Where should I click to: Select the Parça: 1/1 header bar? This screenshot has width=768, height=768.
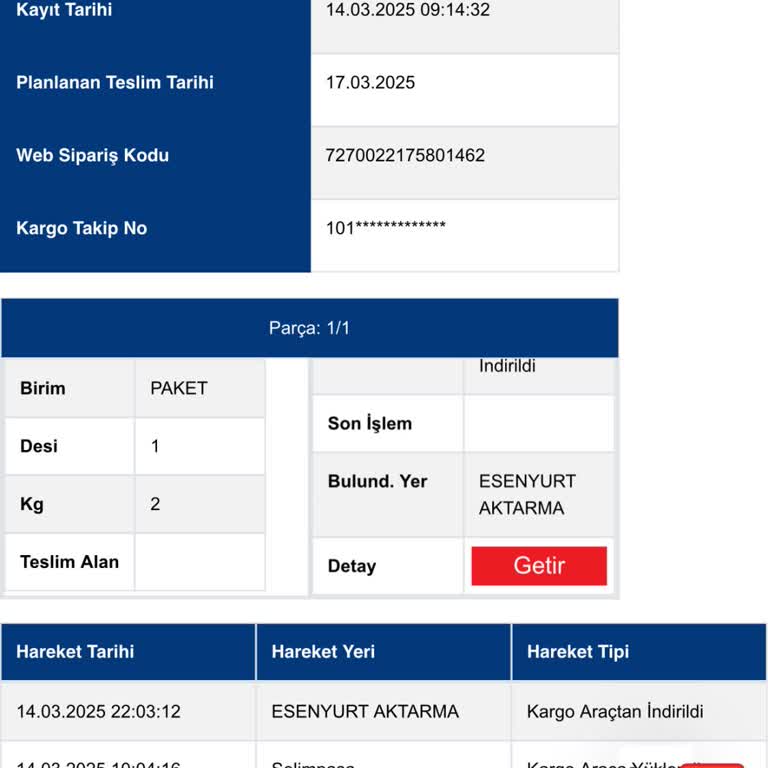tap(310, 328)
